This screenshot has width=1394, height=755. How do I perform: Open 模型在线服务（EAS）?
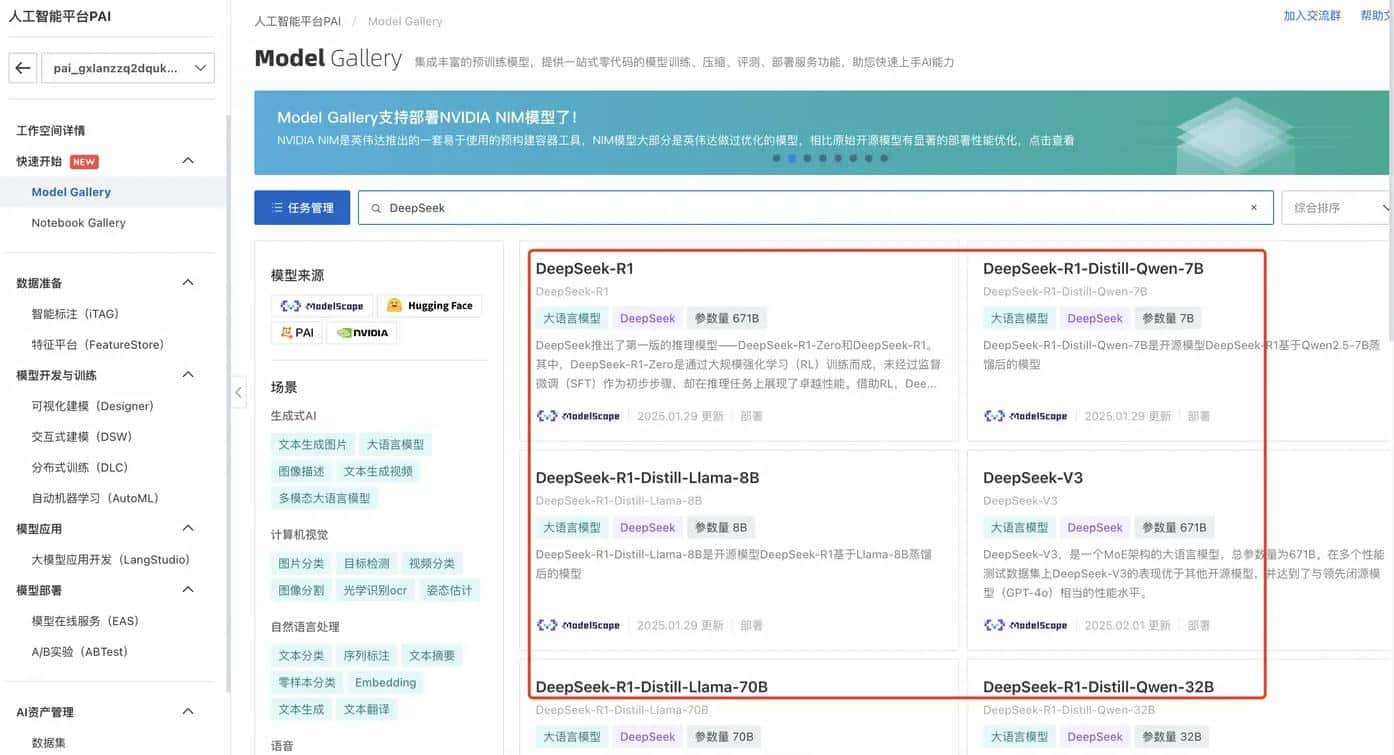point(85,621)
